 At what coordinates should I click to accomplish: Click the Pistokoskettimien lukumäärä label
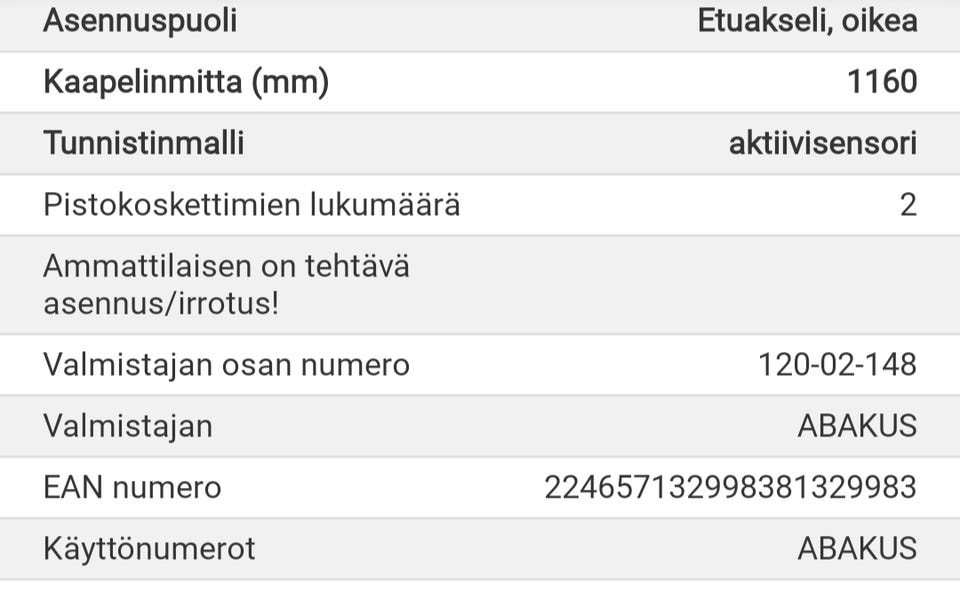click(251, 205)
